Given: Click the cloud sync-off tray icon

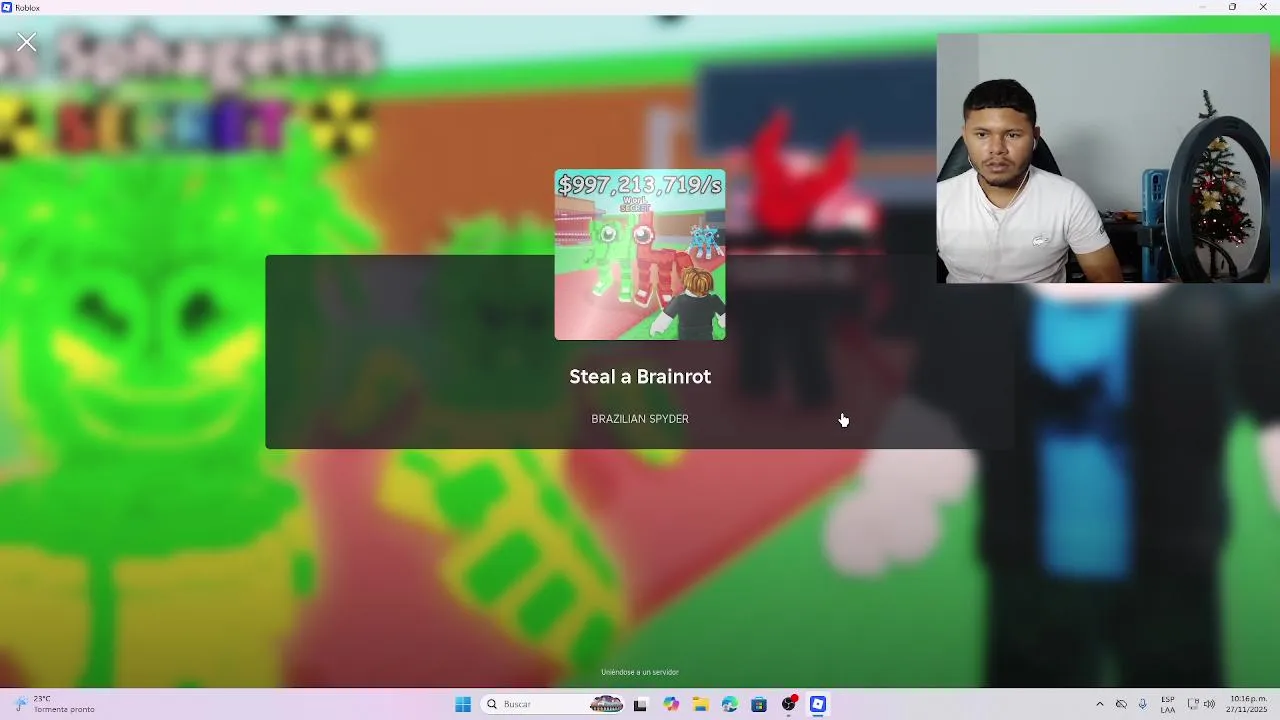Looking at the screenshot, I should (x=1121, y=704).
